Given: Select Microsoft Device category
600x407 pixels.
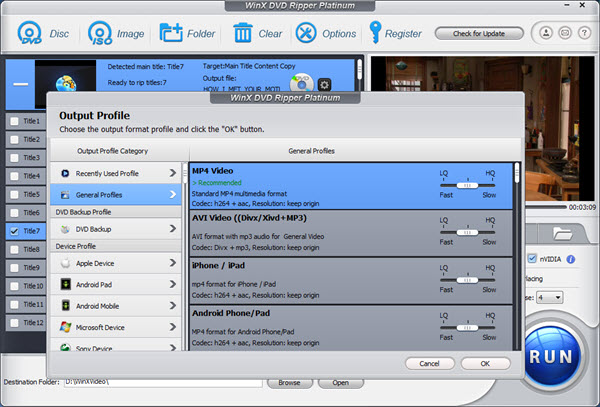Looking at the screenshot, I should pos(116,327).
